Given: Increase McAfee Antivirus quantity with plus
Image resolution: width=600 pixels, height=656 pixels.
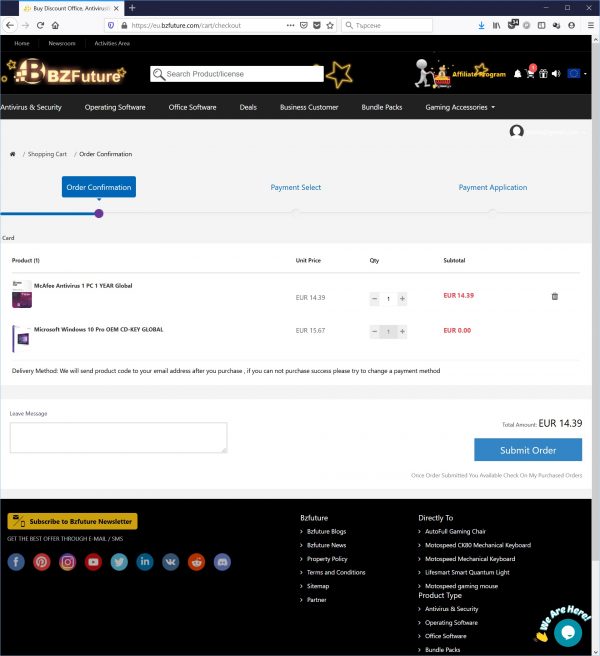Looking at the screenshot, I should (x=402, y=298).
